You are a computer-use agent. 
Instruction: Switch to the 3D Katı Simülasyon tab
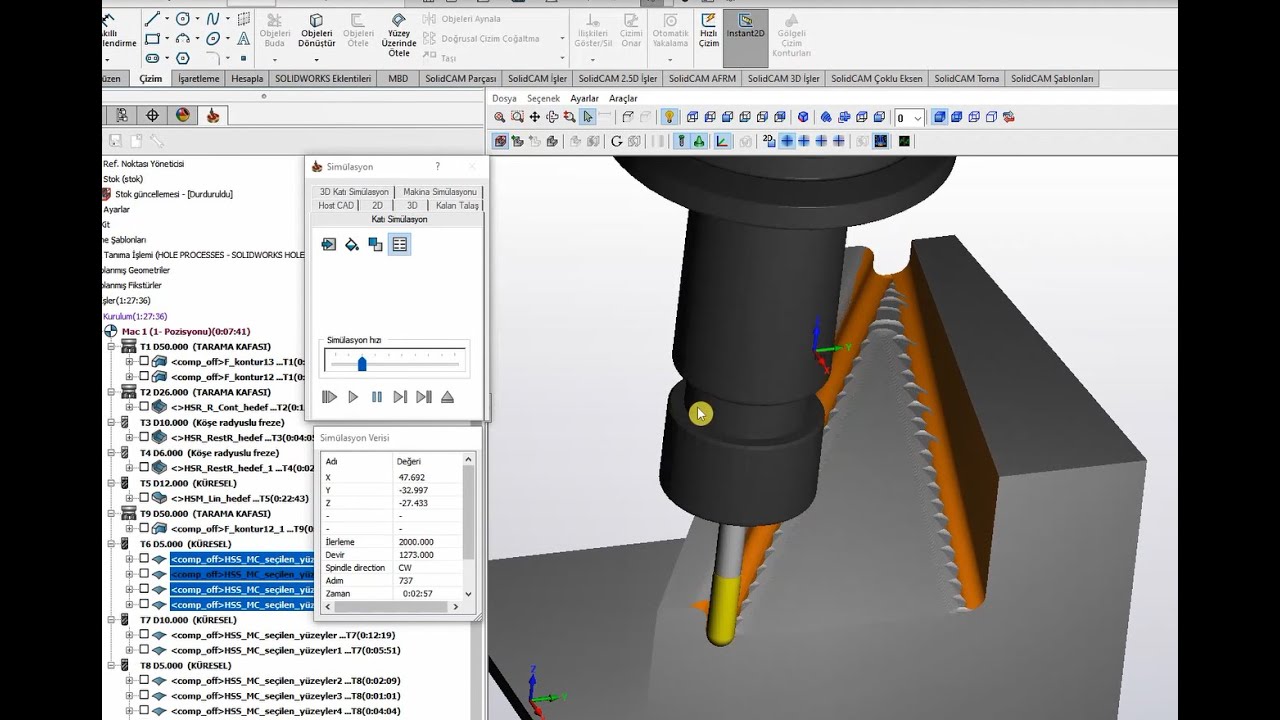(354, 192)
